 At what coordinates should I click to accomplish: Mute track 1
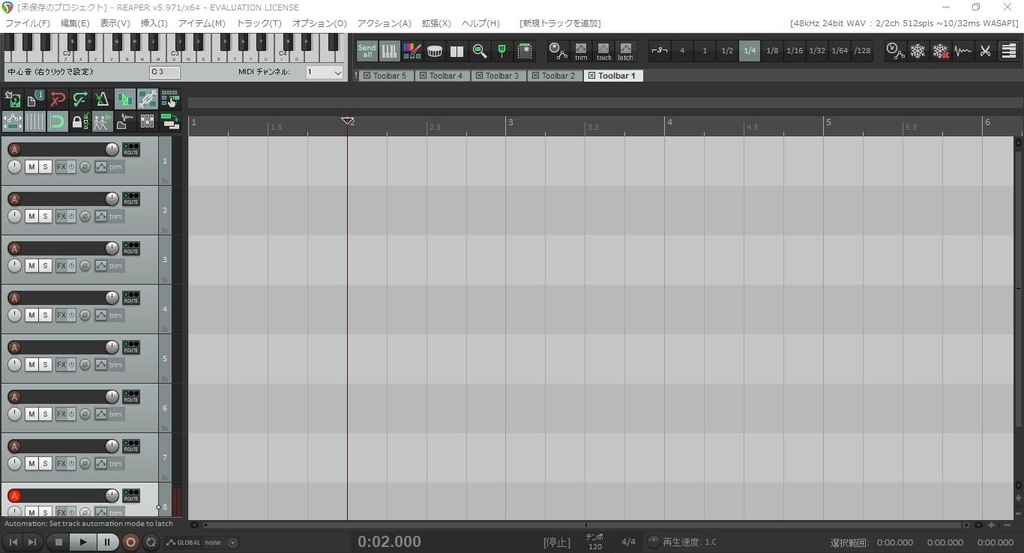[x=31, y=166]
